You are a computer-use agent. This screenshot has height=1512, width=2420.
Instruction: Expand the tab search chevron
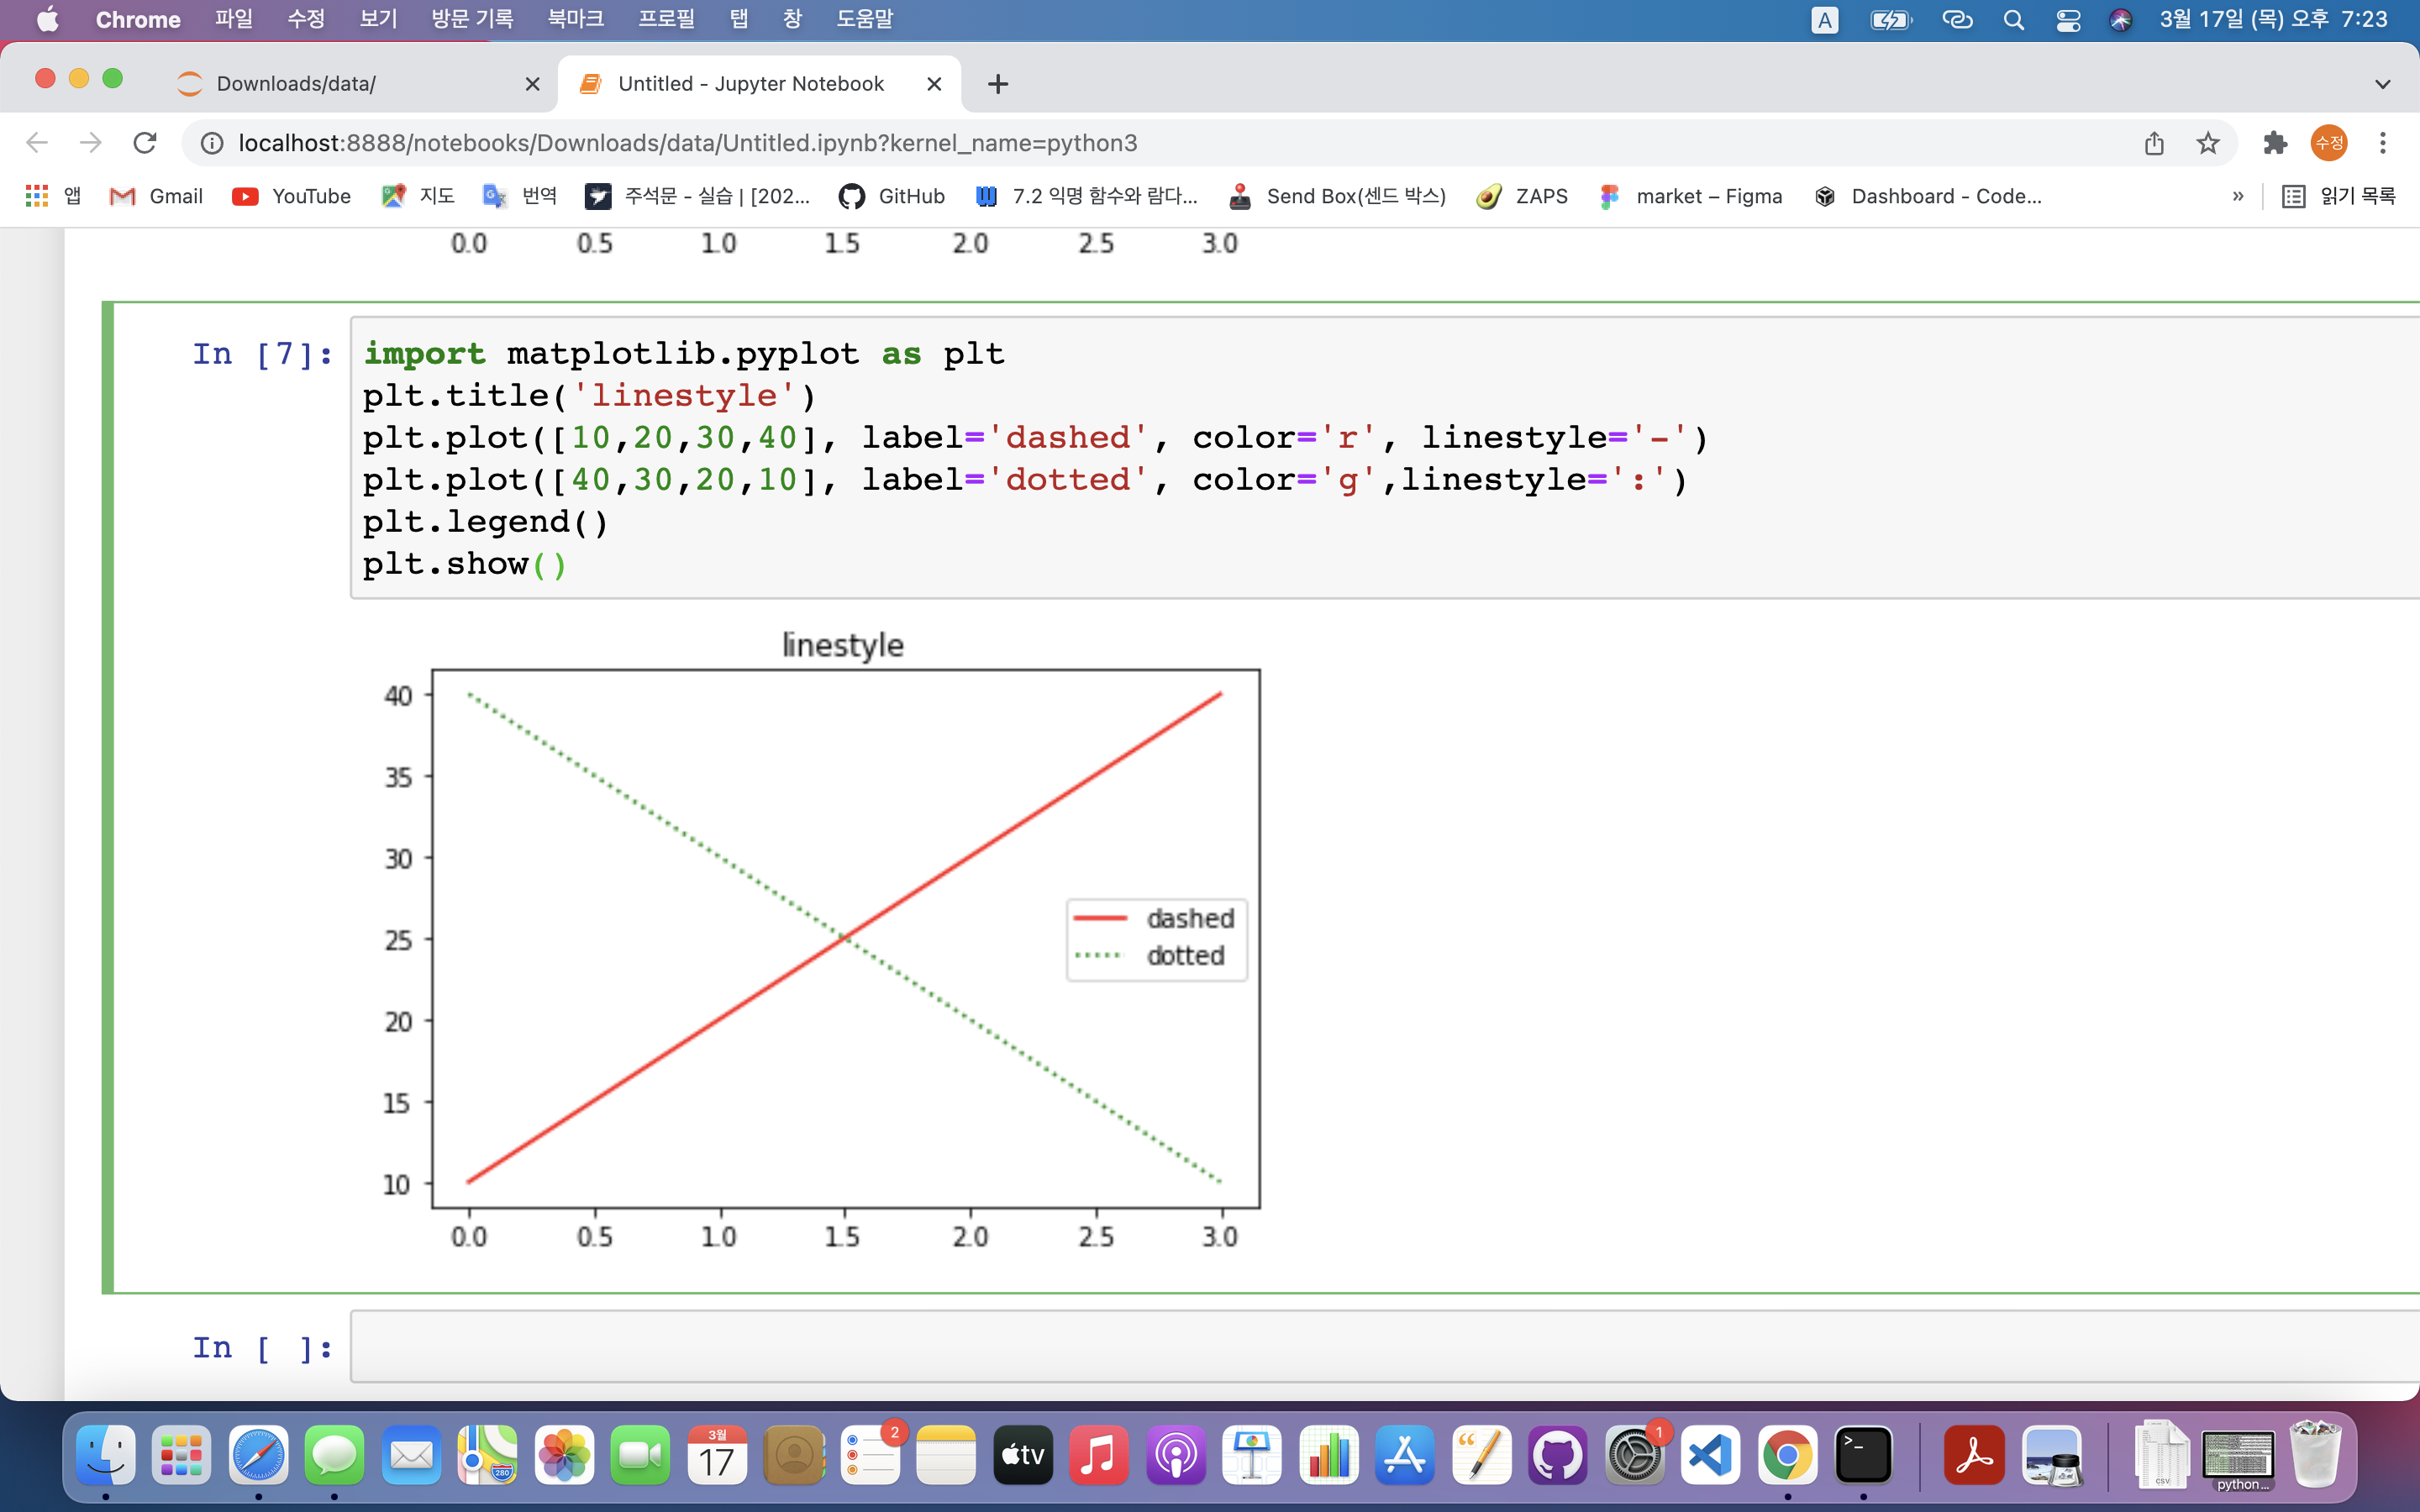tap(2383, 84)
